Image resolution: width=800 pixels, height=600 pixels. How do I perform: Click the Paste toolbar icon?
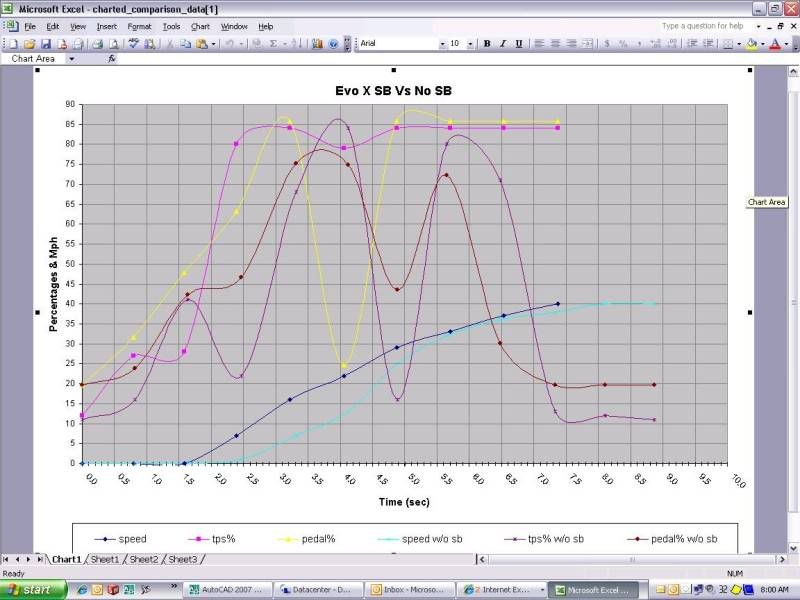[x=203, y=44]
